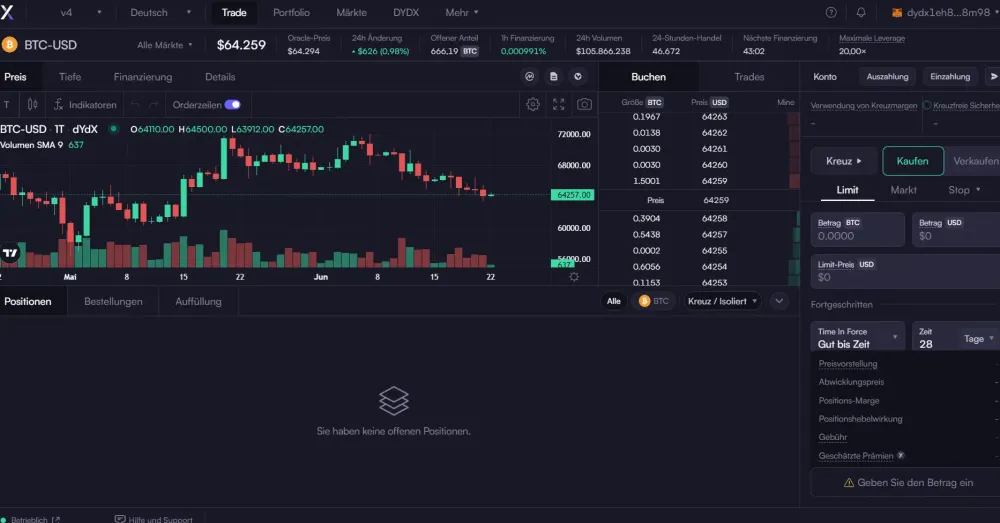1000x523 pixels.
Task: Switch order book size unit to BTC
Action: [x=654, y=102]
